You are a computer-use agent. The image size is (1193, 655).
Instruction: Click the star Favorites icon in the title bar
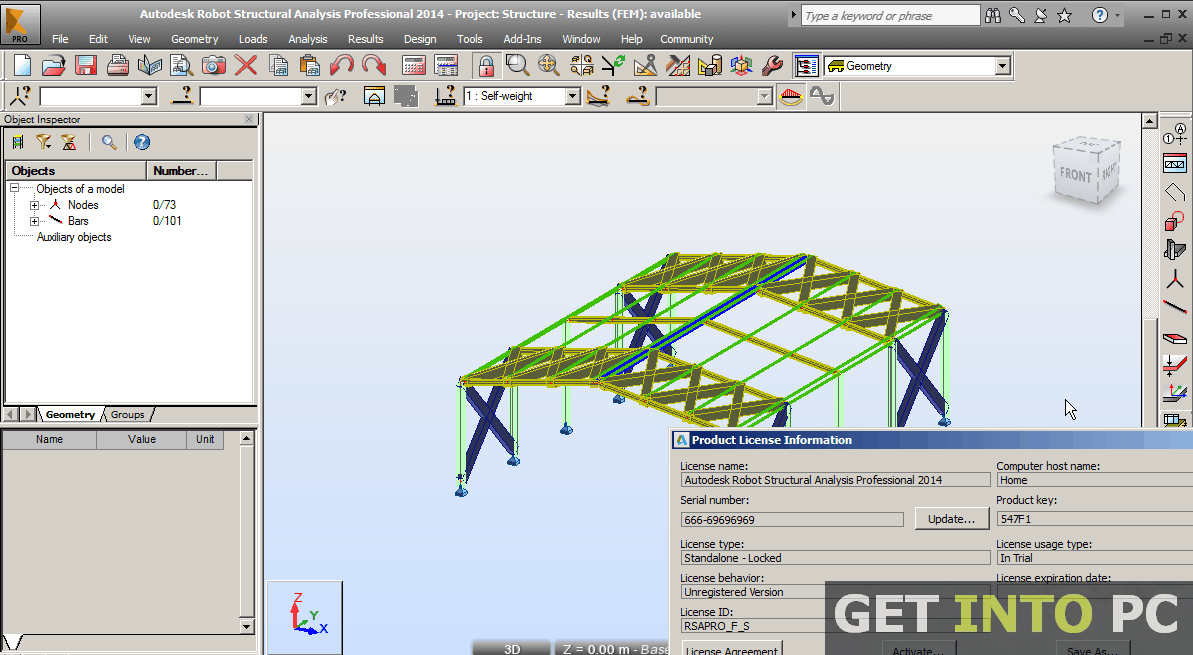[1064, 15]
